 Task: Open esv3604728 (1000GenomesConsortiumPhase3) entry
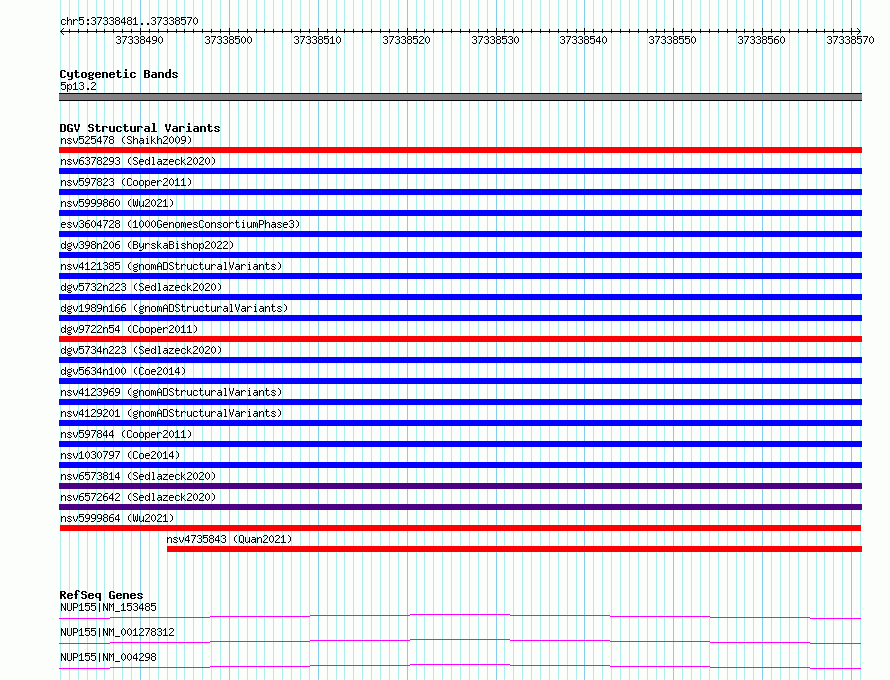180,224
